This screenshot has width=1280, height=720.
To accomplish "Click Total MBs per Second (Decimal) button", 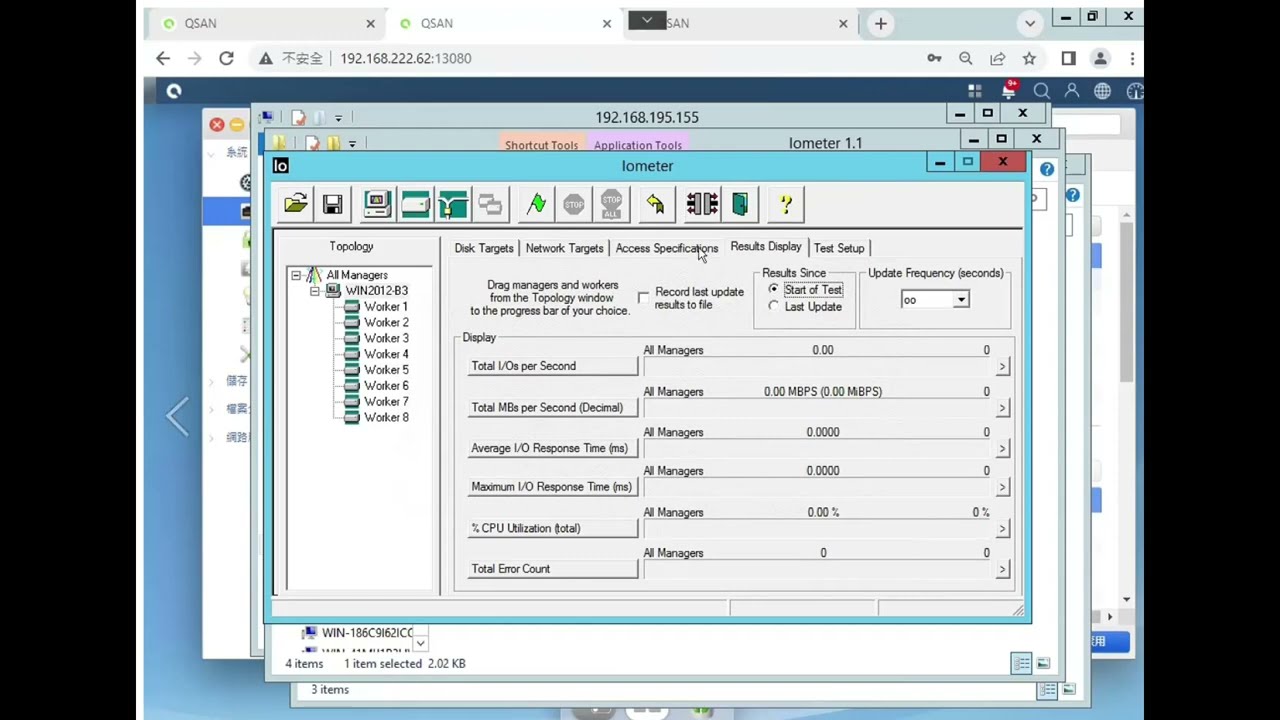I will 552,407.
